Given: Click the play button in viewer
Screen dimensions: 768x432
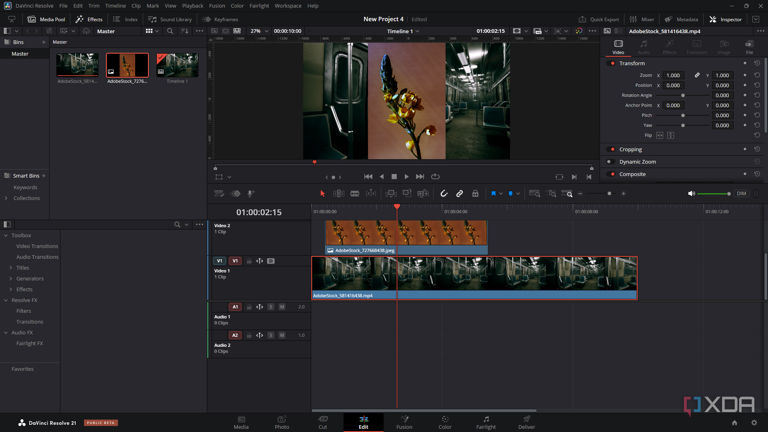Looking at the screenshot, I should (406, 176).
